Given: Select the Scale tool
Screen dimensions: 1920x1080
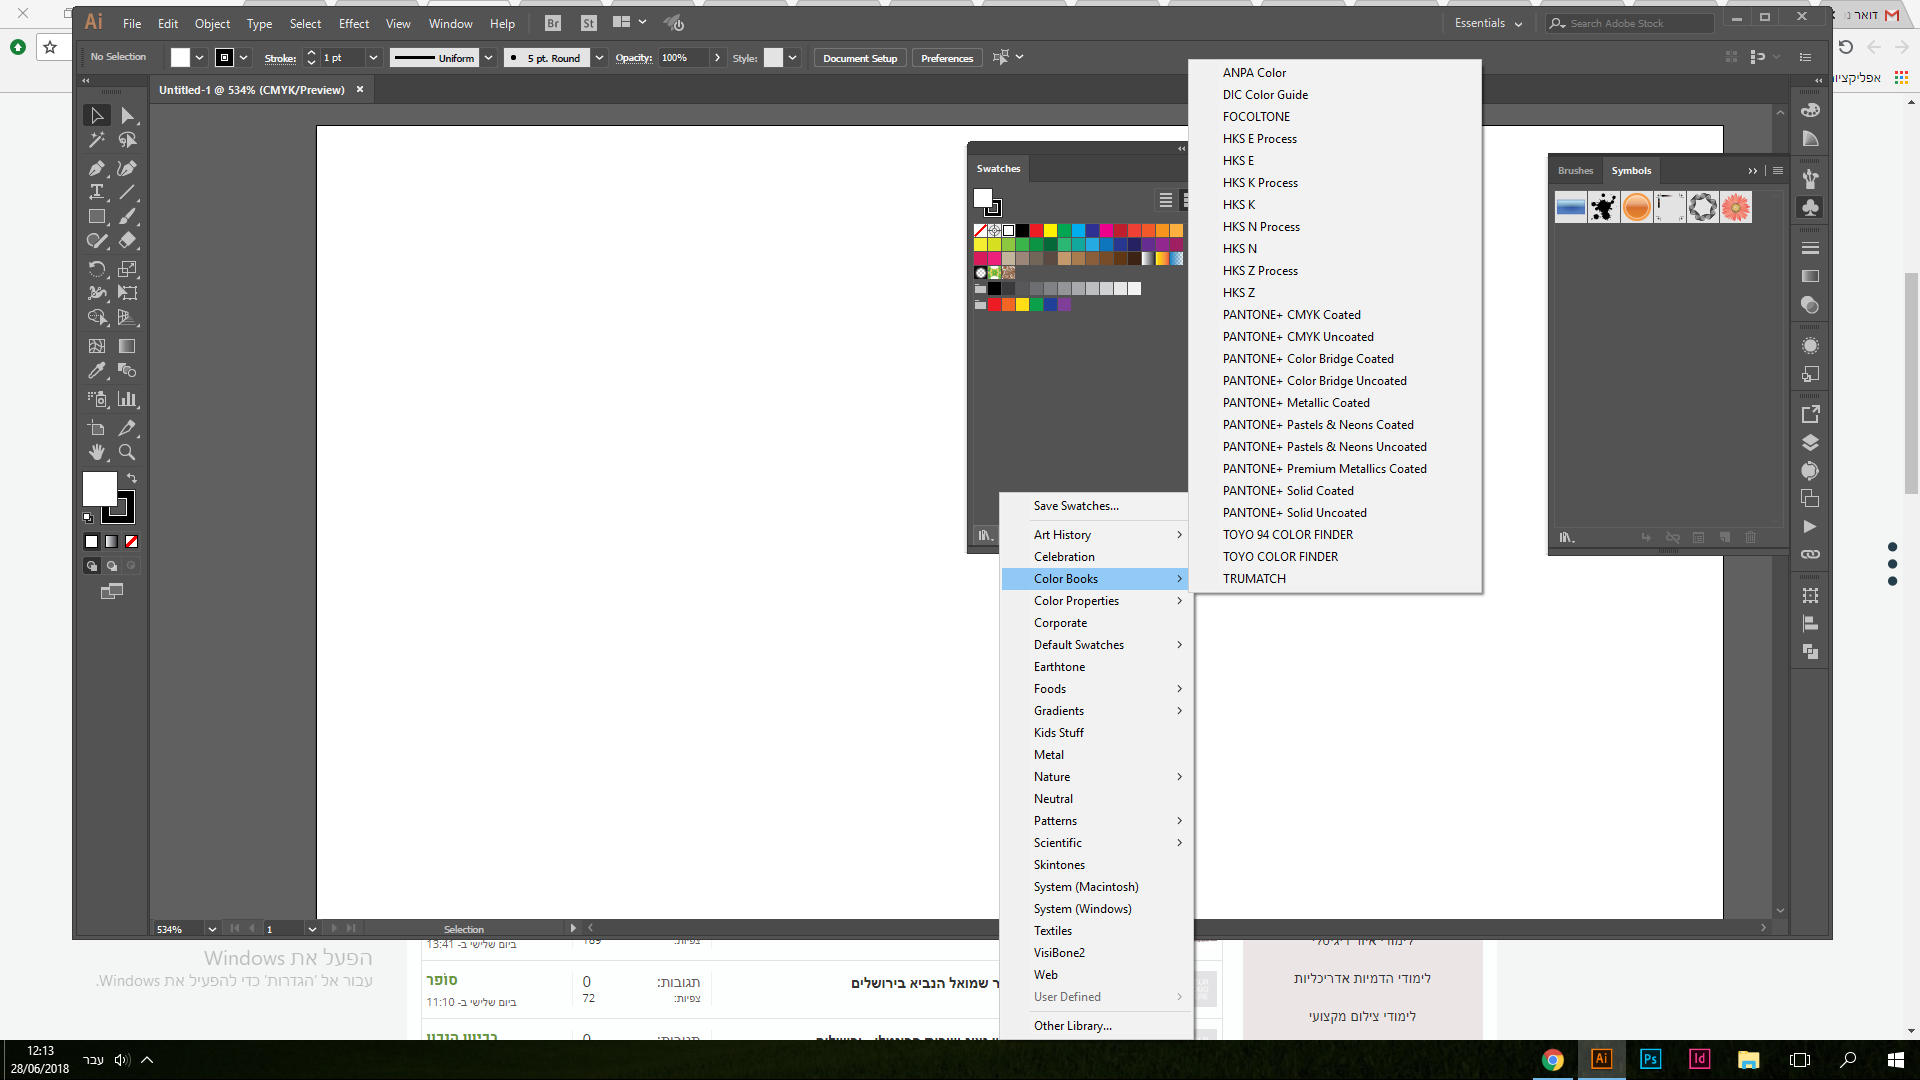Looking at the screenshot, I should pos(127,269).
